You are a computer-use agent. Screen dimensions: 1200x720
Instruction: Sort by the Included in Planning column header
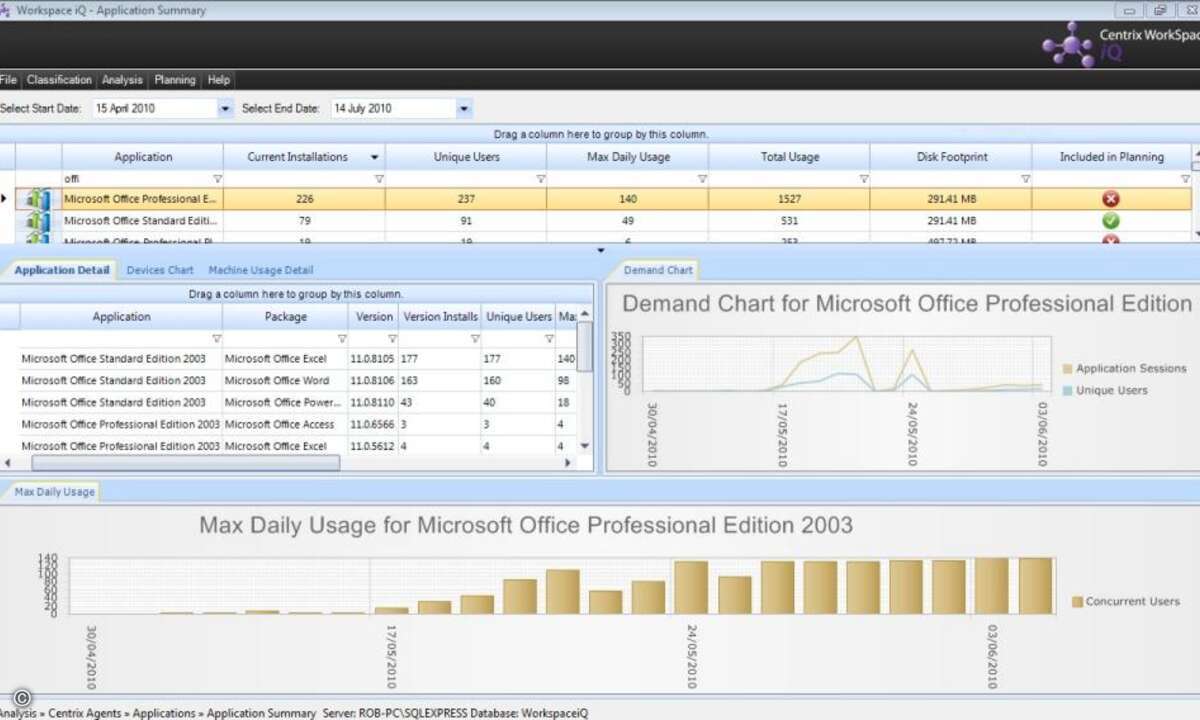[x=1111, y=157]
